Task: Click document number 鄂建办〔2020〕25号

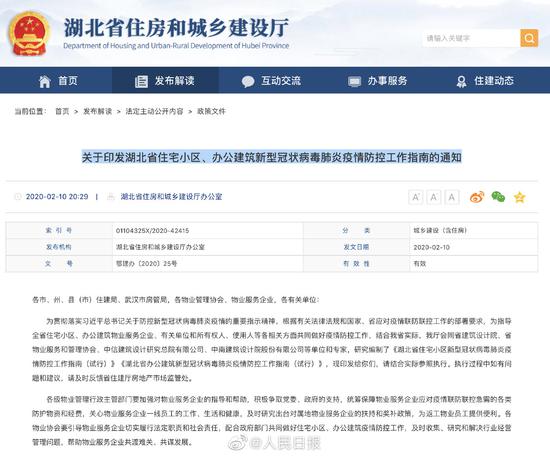Action: tap(147, 263)
